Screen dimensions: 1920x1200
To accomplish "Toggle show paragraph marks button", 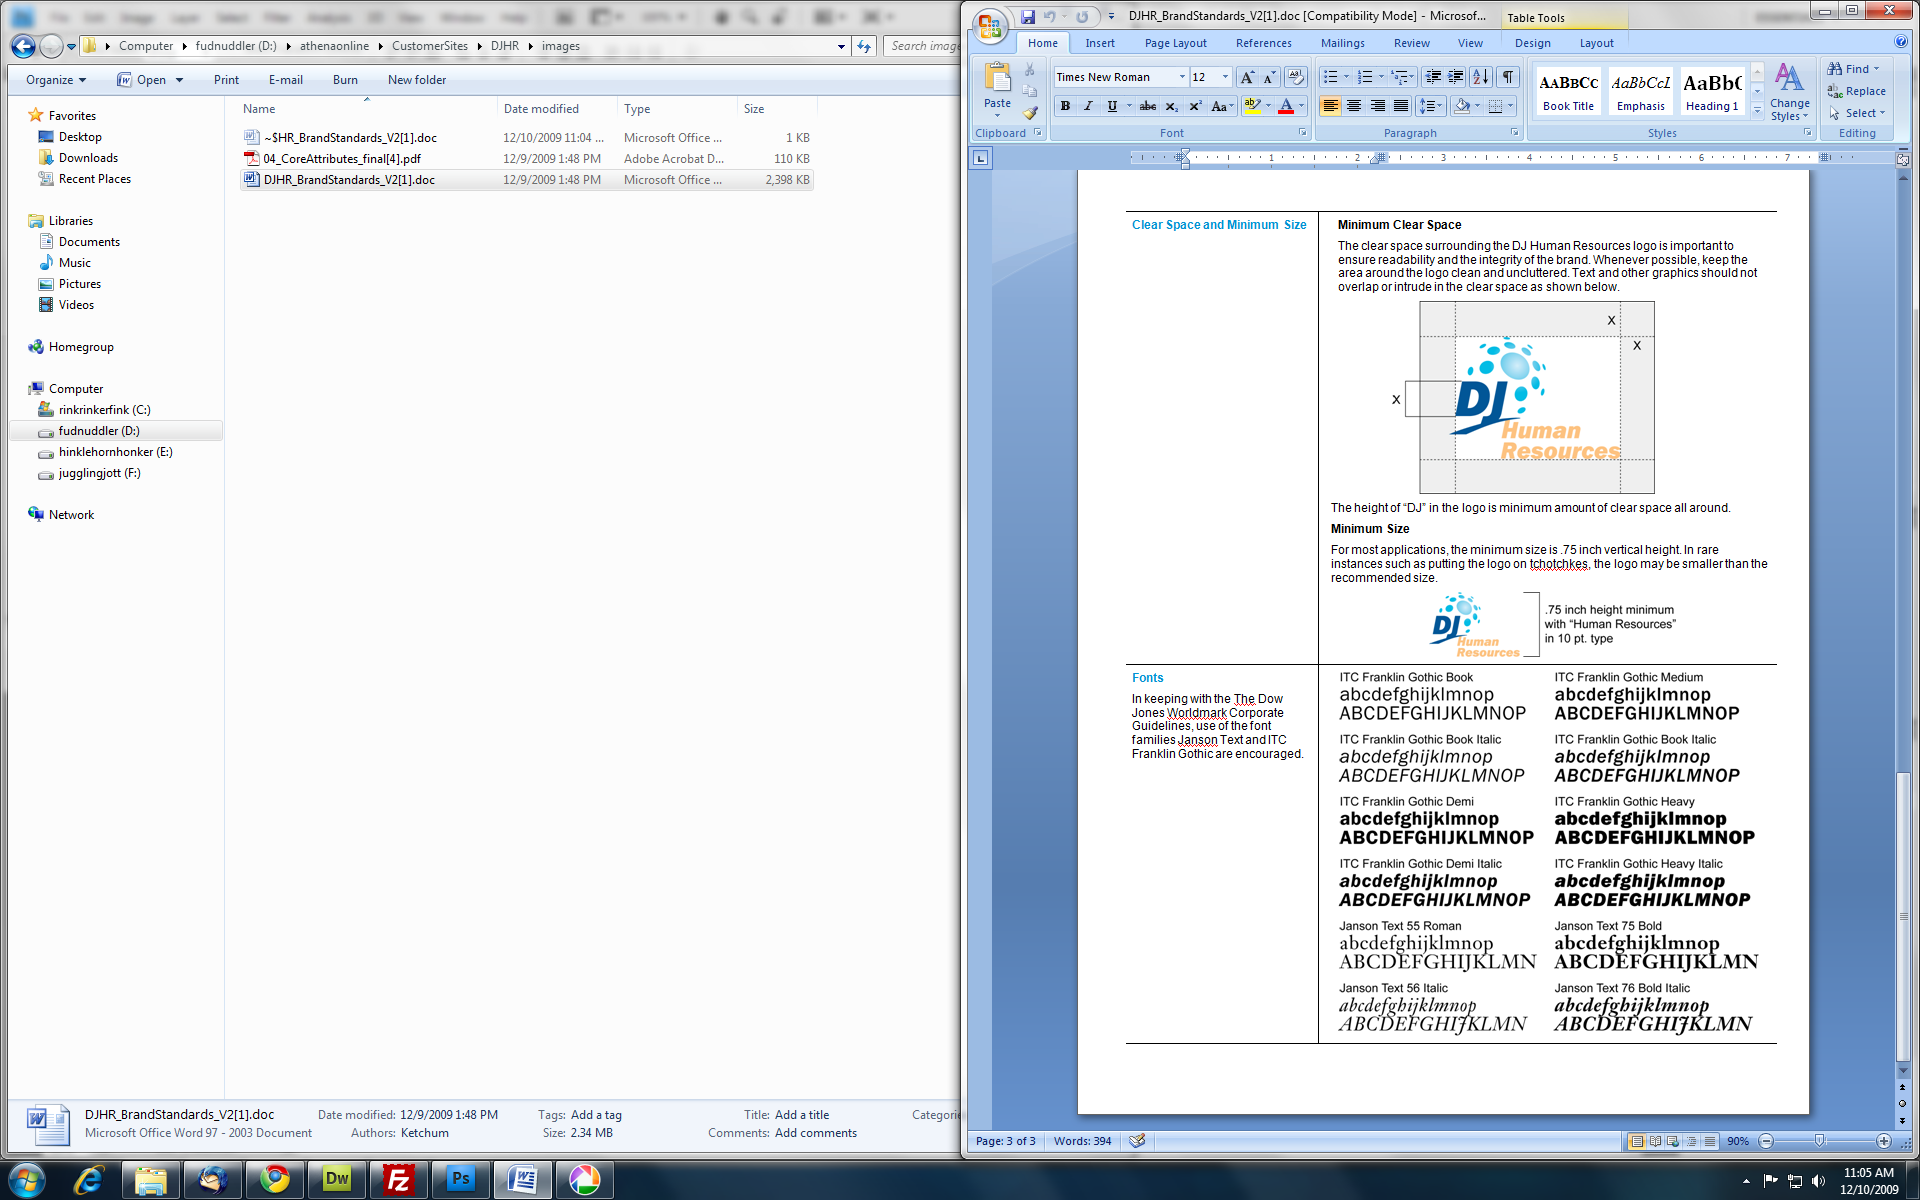I will point(1508,77).
